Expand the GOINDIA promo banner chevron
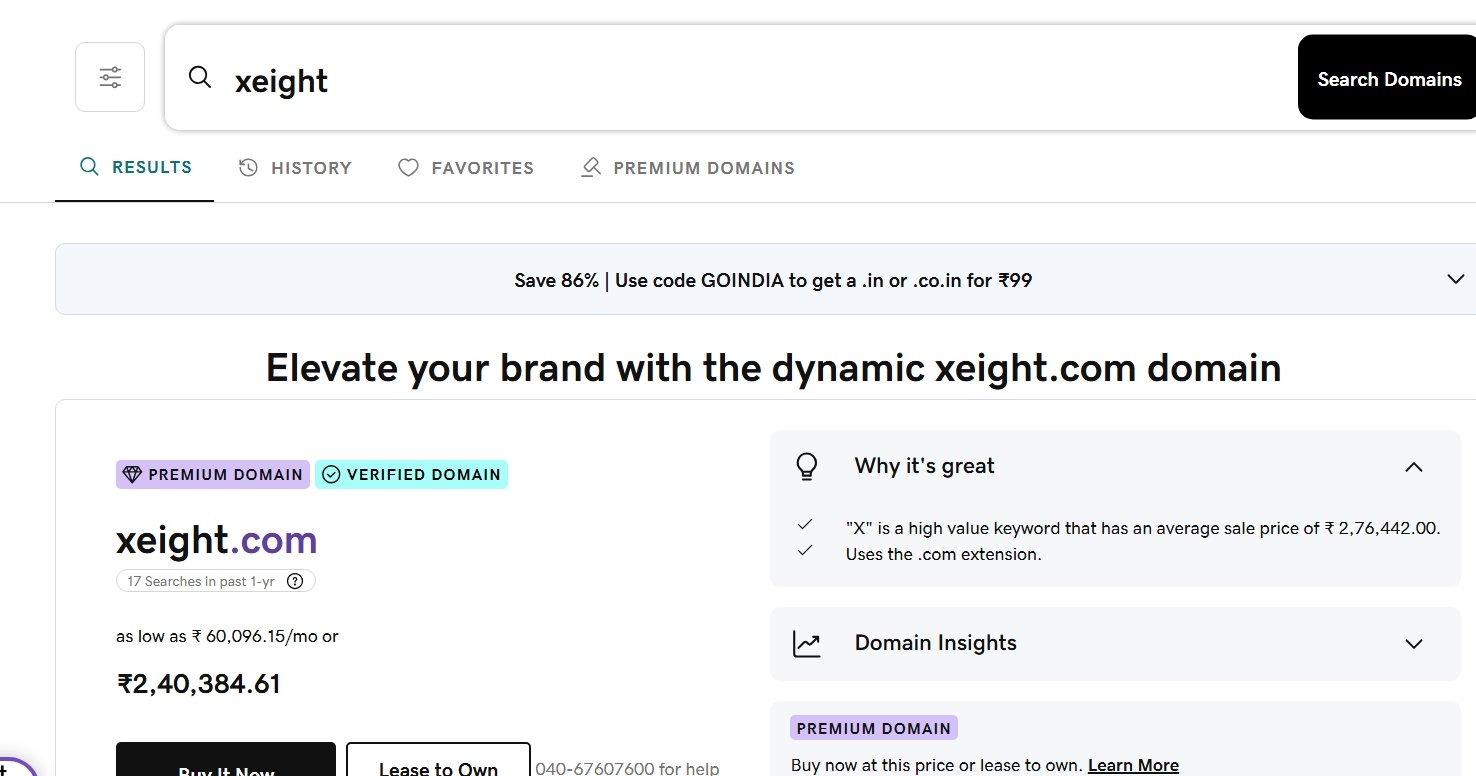 pyautogui.click(x=1456, y=279)
